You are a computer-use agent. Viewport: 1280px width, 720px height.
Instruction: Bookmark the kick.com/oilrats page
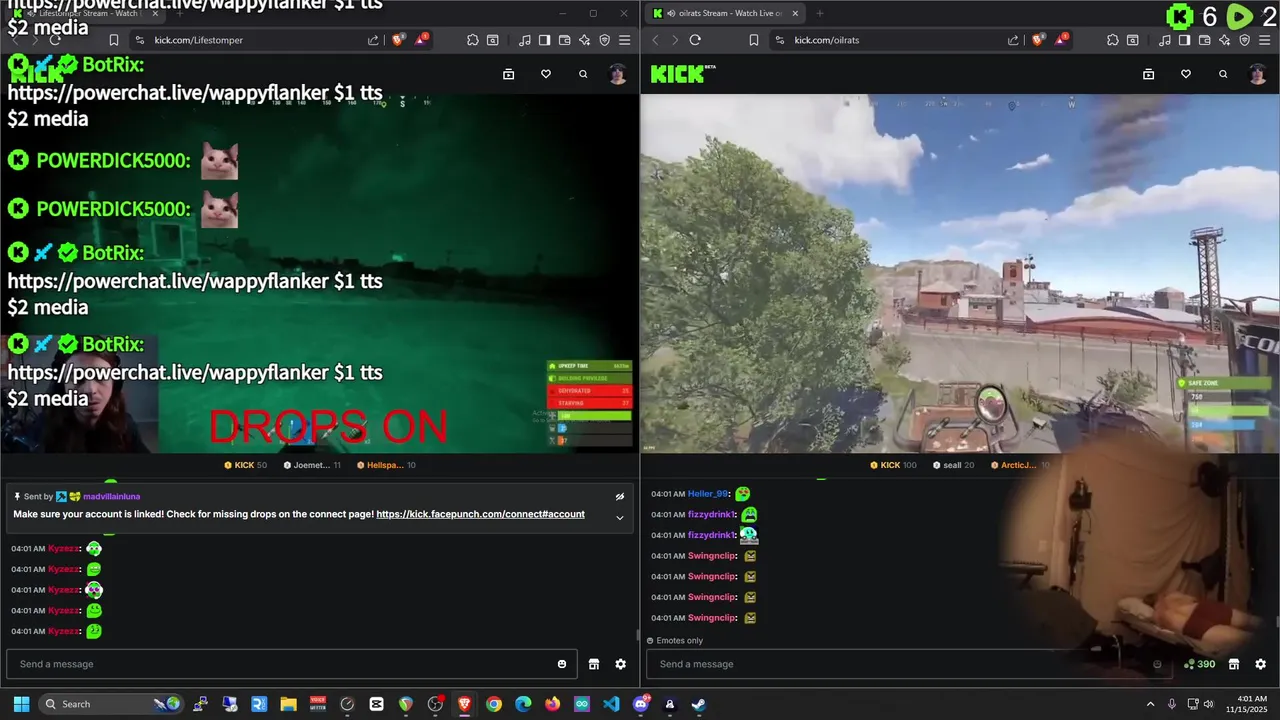click(753, 40)
